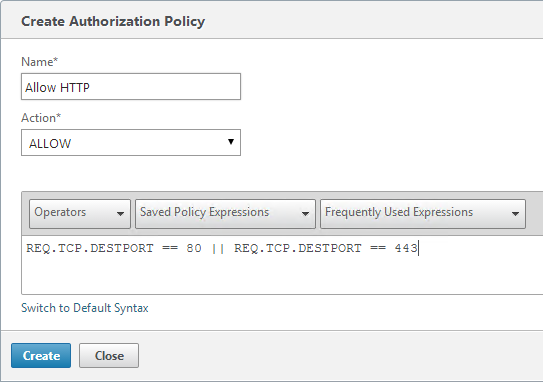
Task: Click the empty area of the expression editor
Action: 277,275
